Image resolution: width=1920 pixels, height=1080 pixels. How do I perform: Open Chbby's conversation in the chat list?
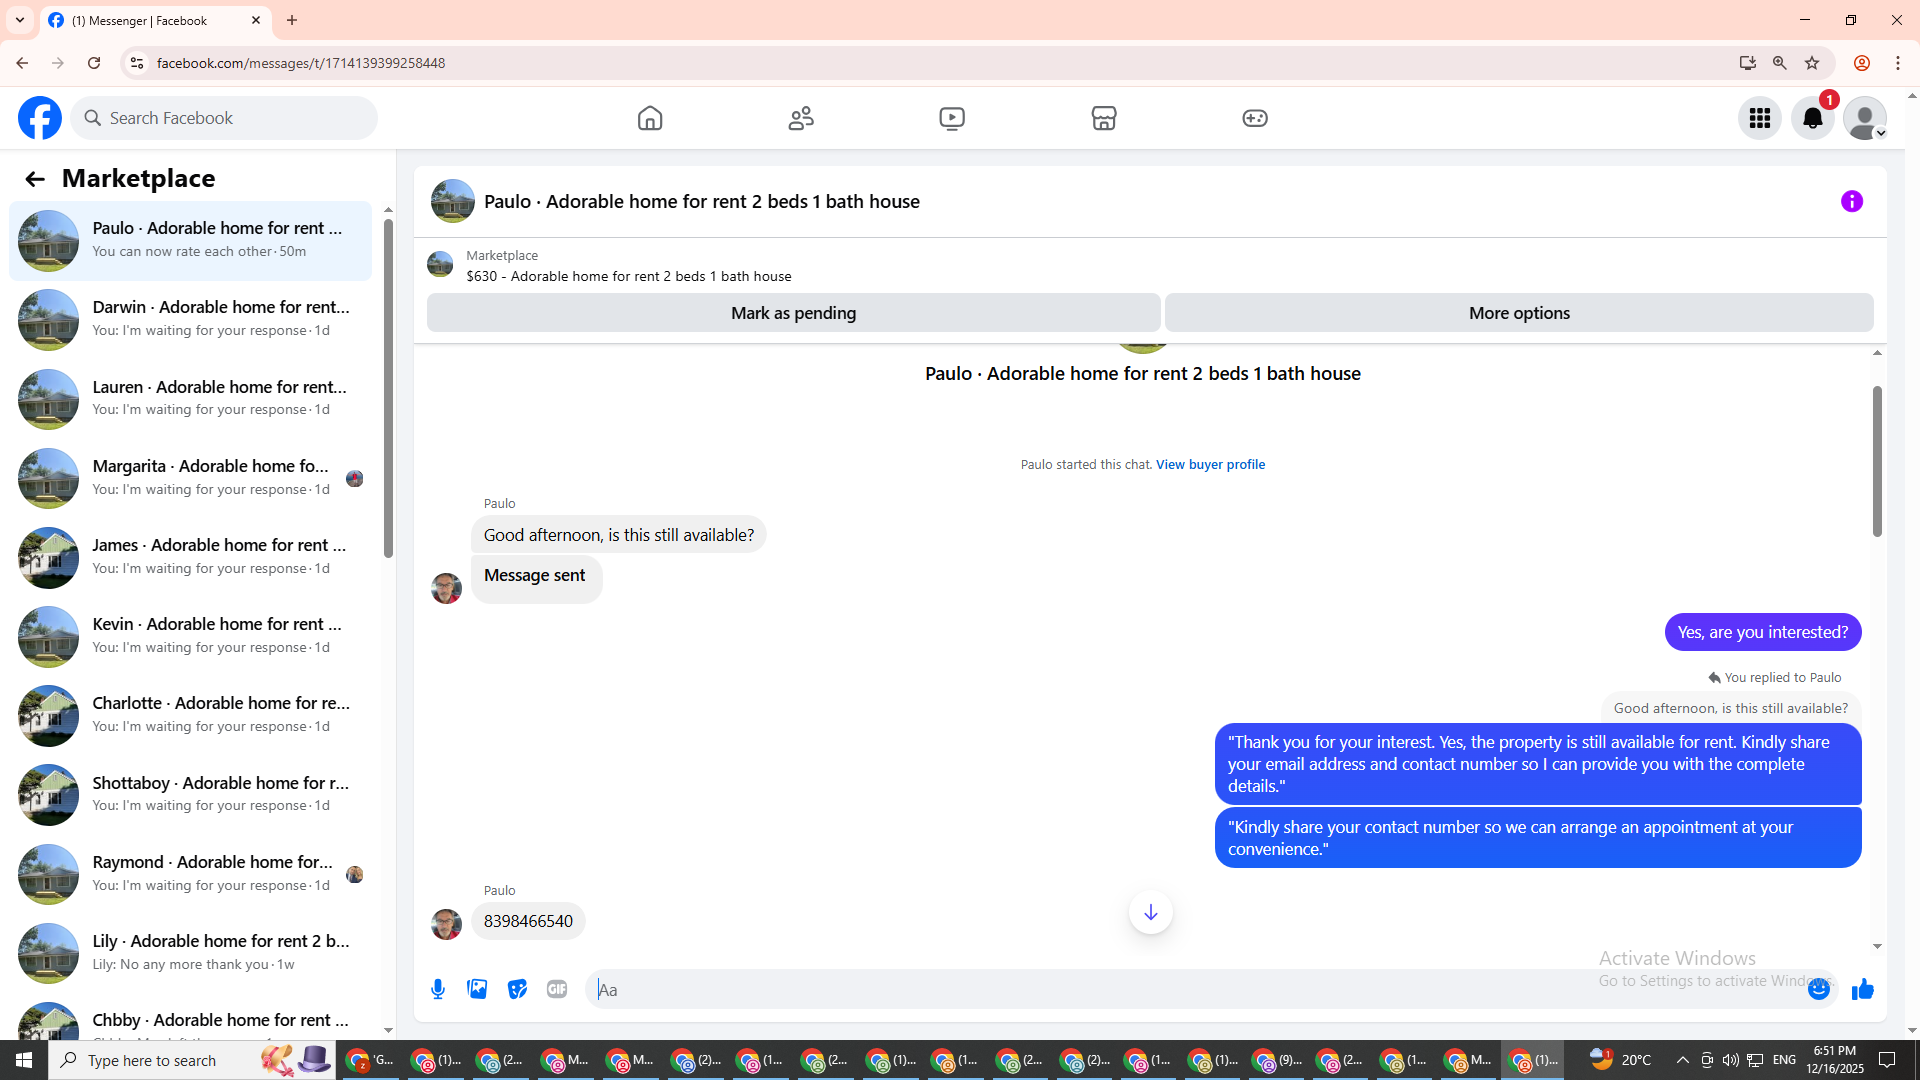point(190,1020)
